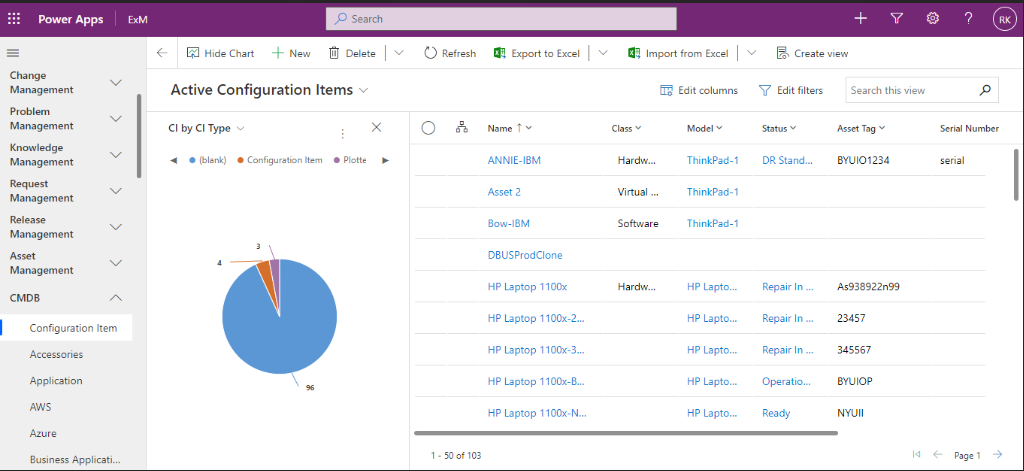This screenshot has height=471, width=1024.
Task: Refresh the configuration items list
Action: point(450,54)
